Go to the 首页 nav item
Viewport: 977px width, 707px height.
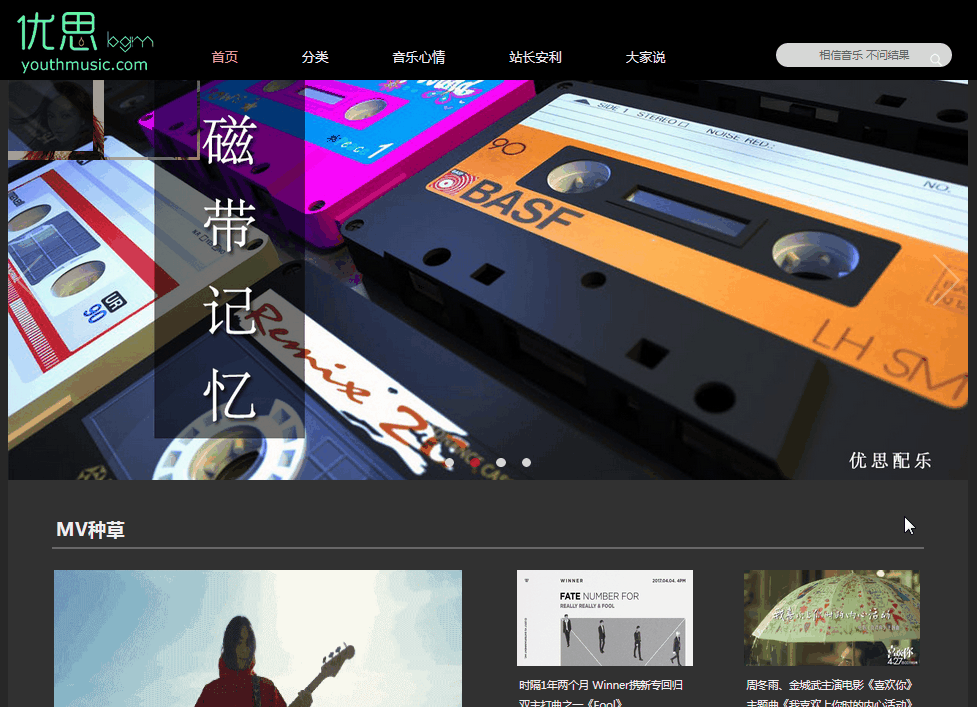point(224,57)
